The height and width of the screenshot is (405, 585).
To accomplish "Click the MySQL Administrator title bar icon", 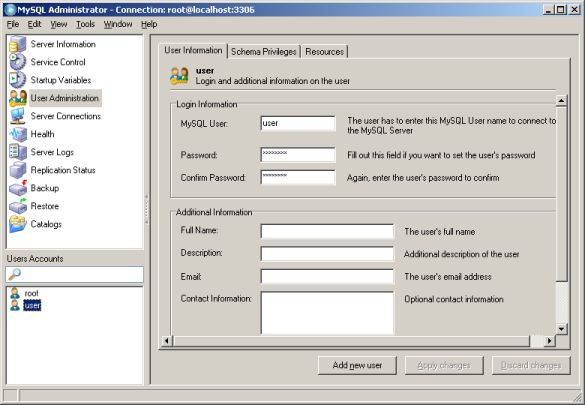I will point(10,9).
